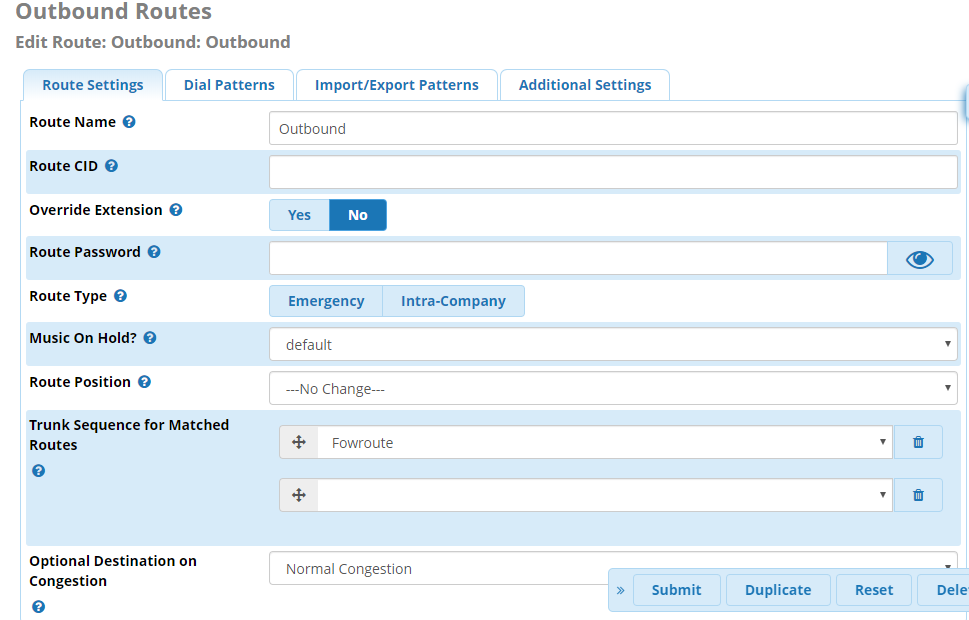This screenshot has height=620, width=969.
Task: Set Override Extension to Yes
Action: [299, 215]
